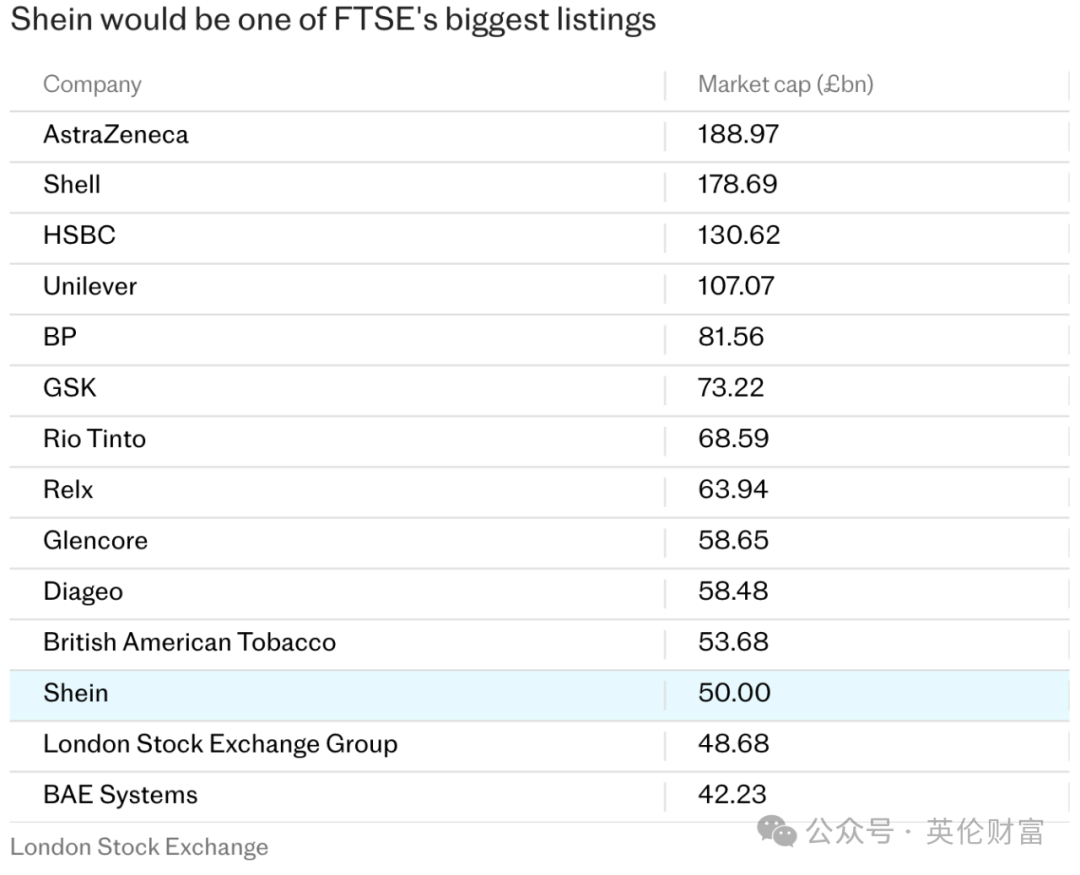This screenshot has height=875, width=1080.
Task: Click Glencore market cap 58.65
Action: [x=733, y=540]
